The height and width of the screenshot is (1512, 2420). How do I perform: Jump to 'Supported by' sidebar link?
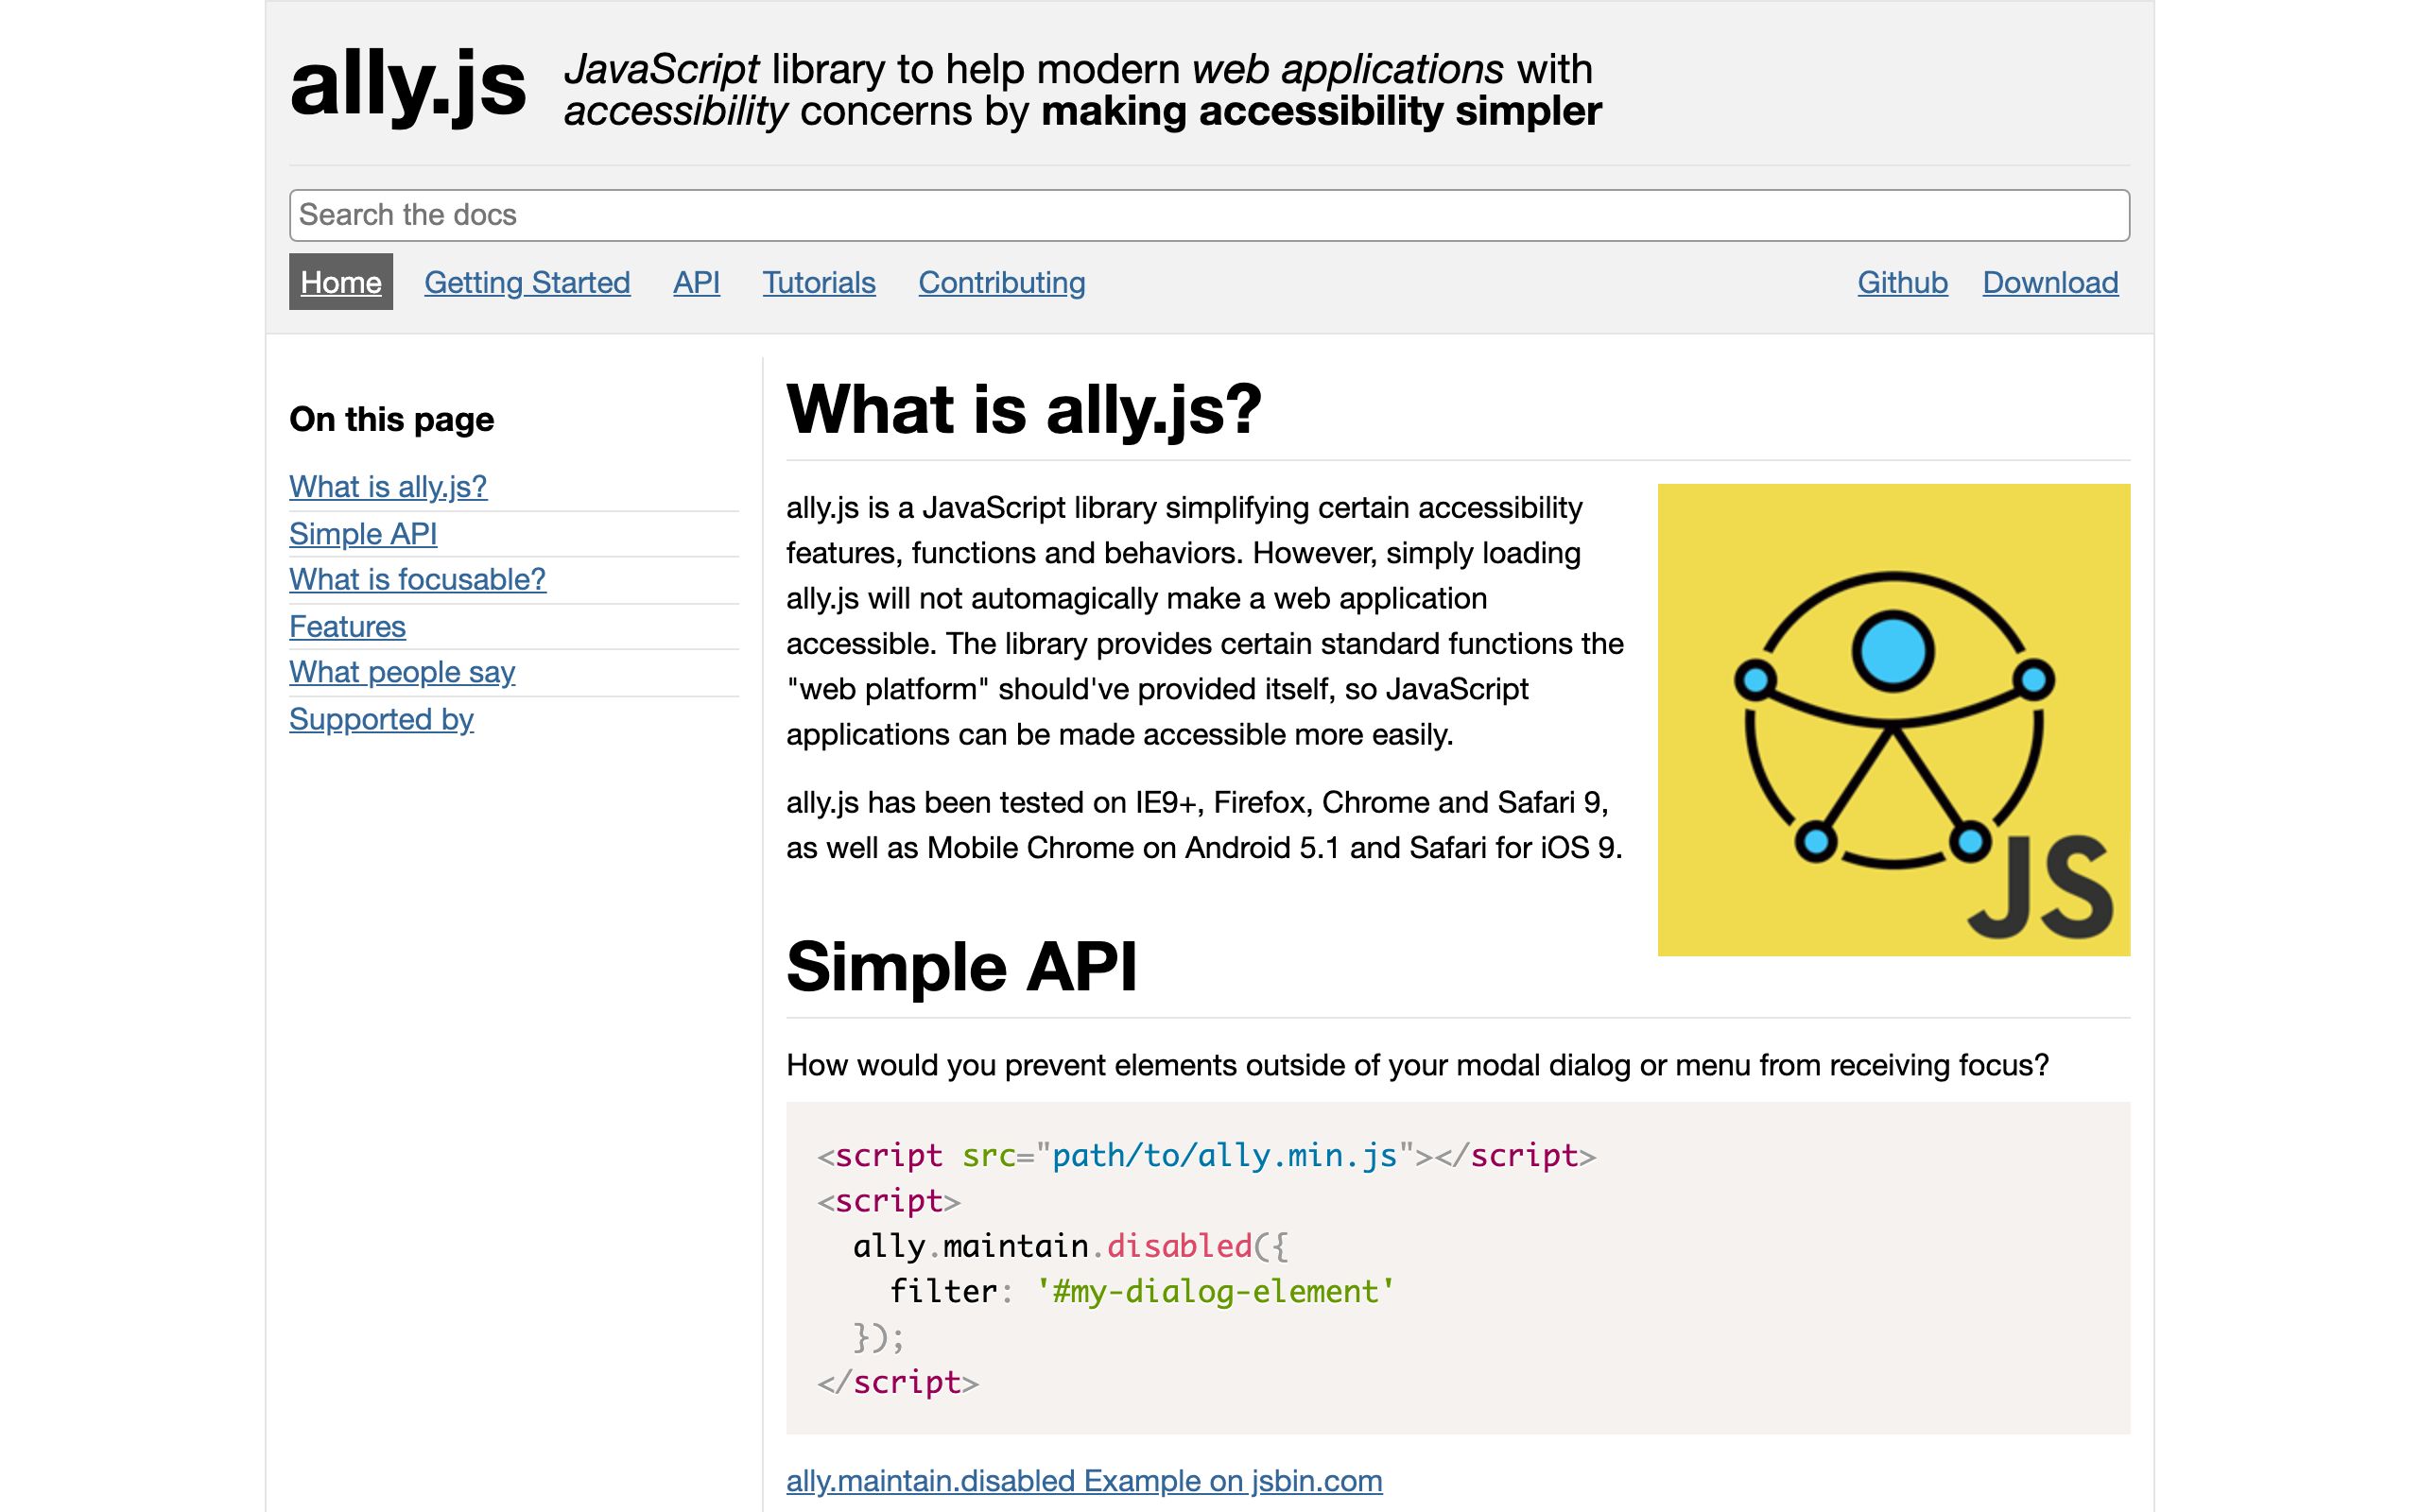pos(381,720)
